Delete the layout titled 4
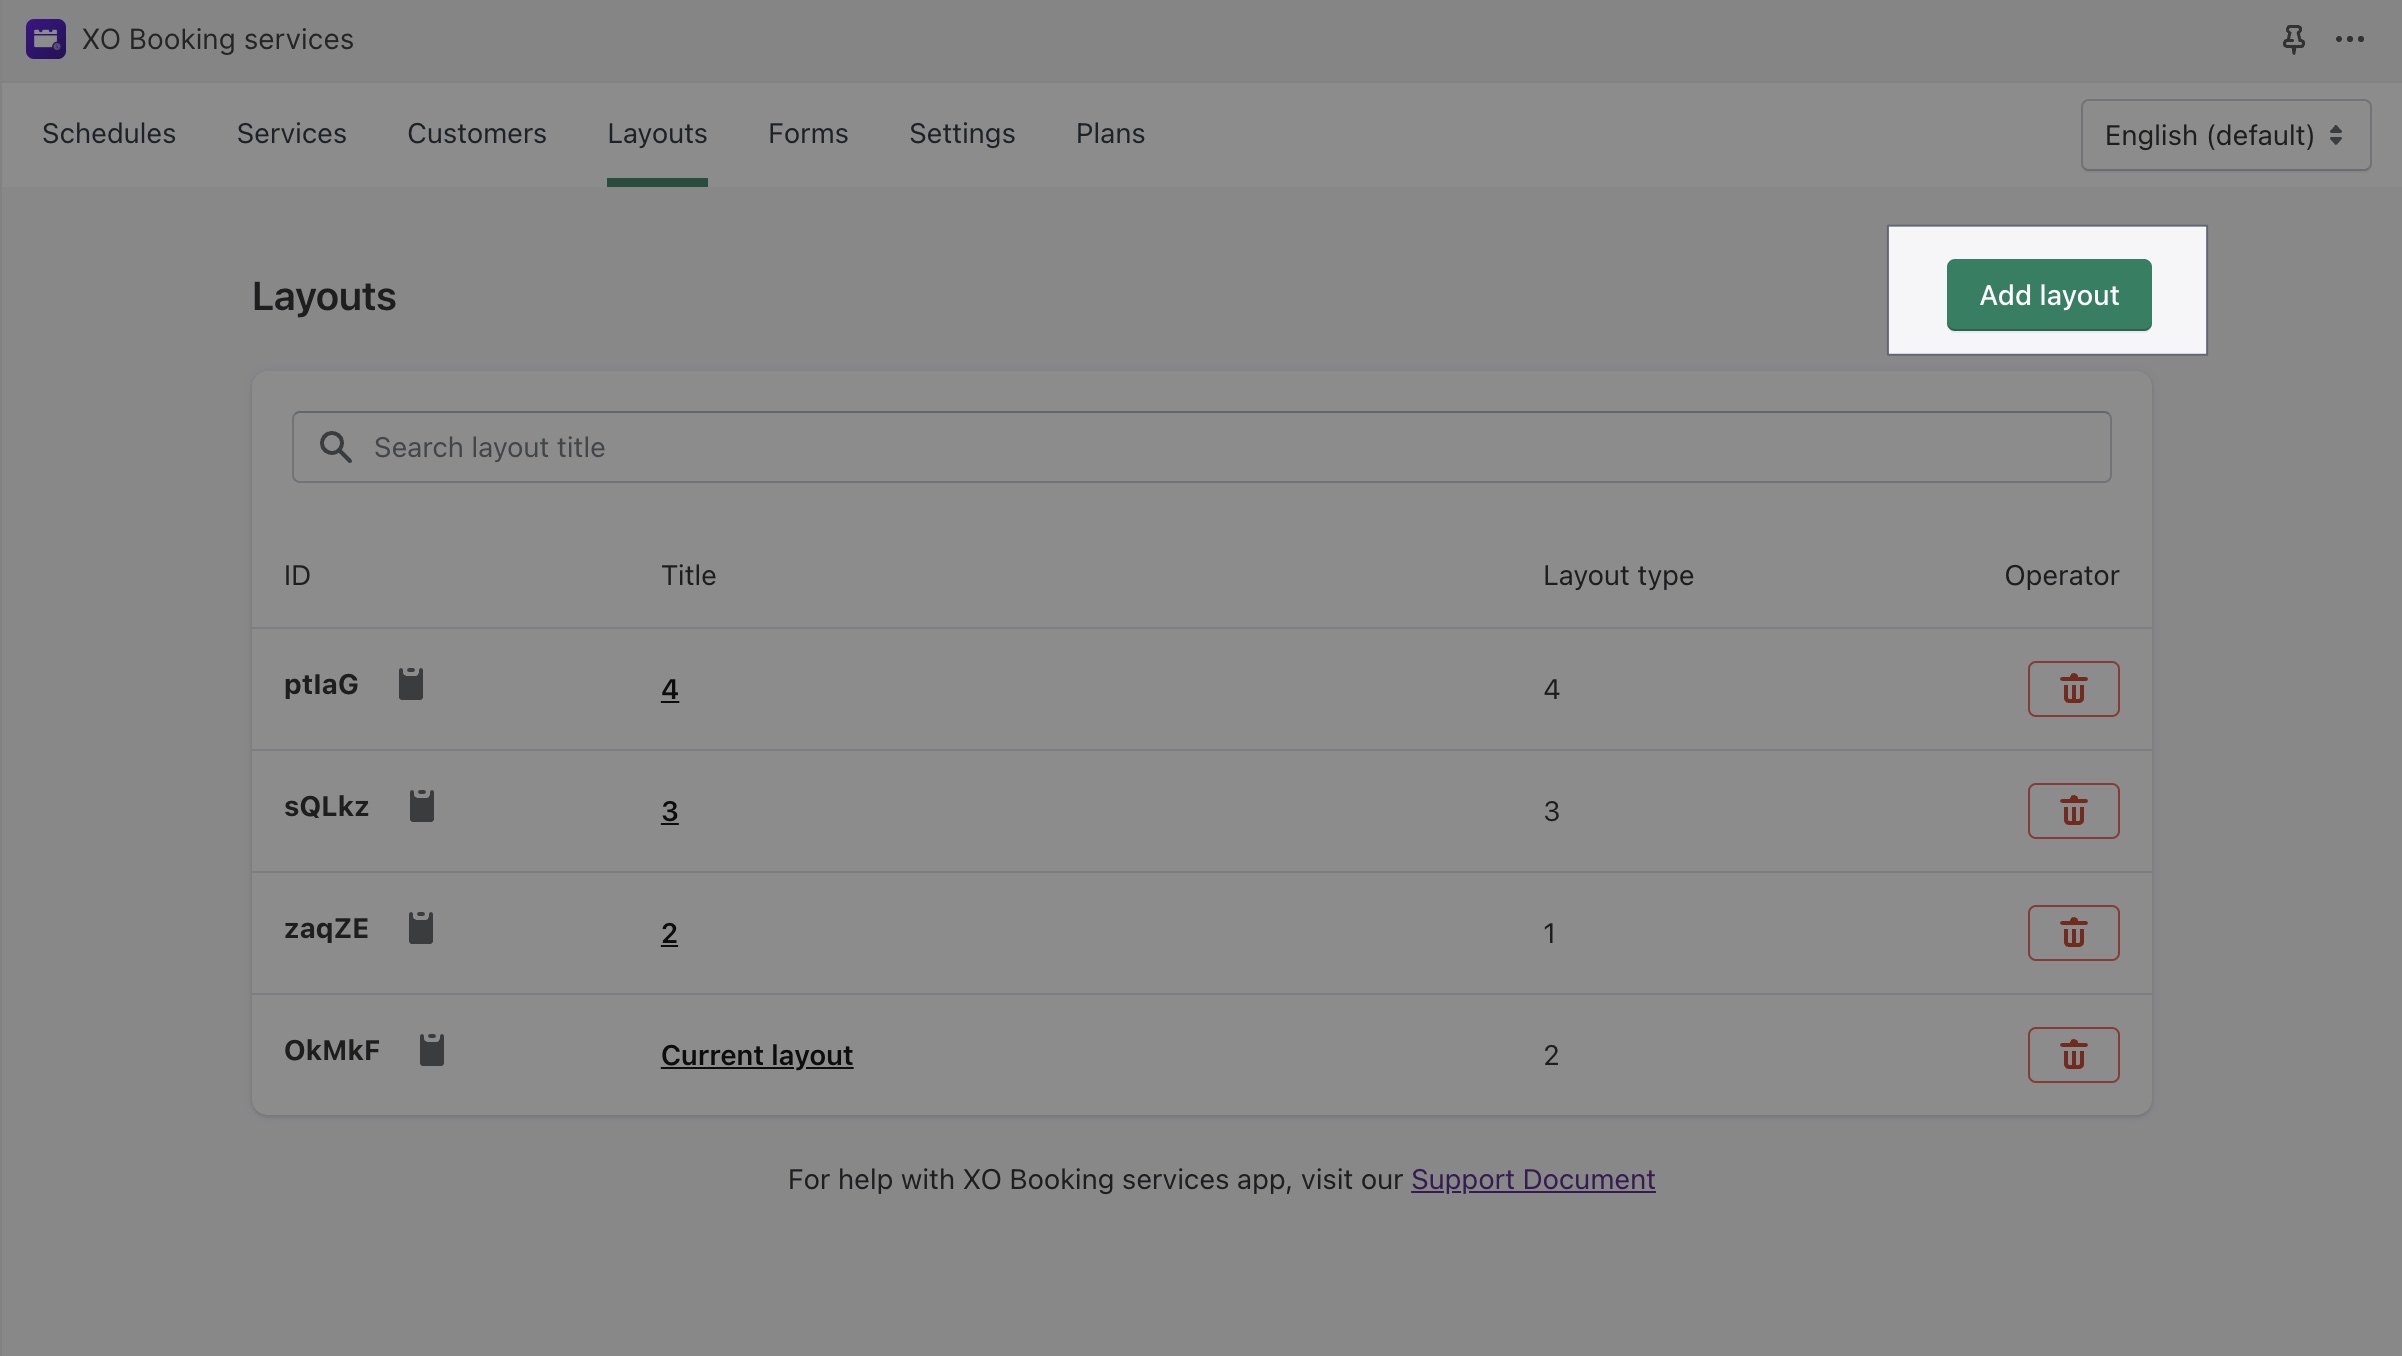This screenshot has width=2402, height=1356. click(x=2073, y=688)
